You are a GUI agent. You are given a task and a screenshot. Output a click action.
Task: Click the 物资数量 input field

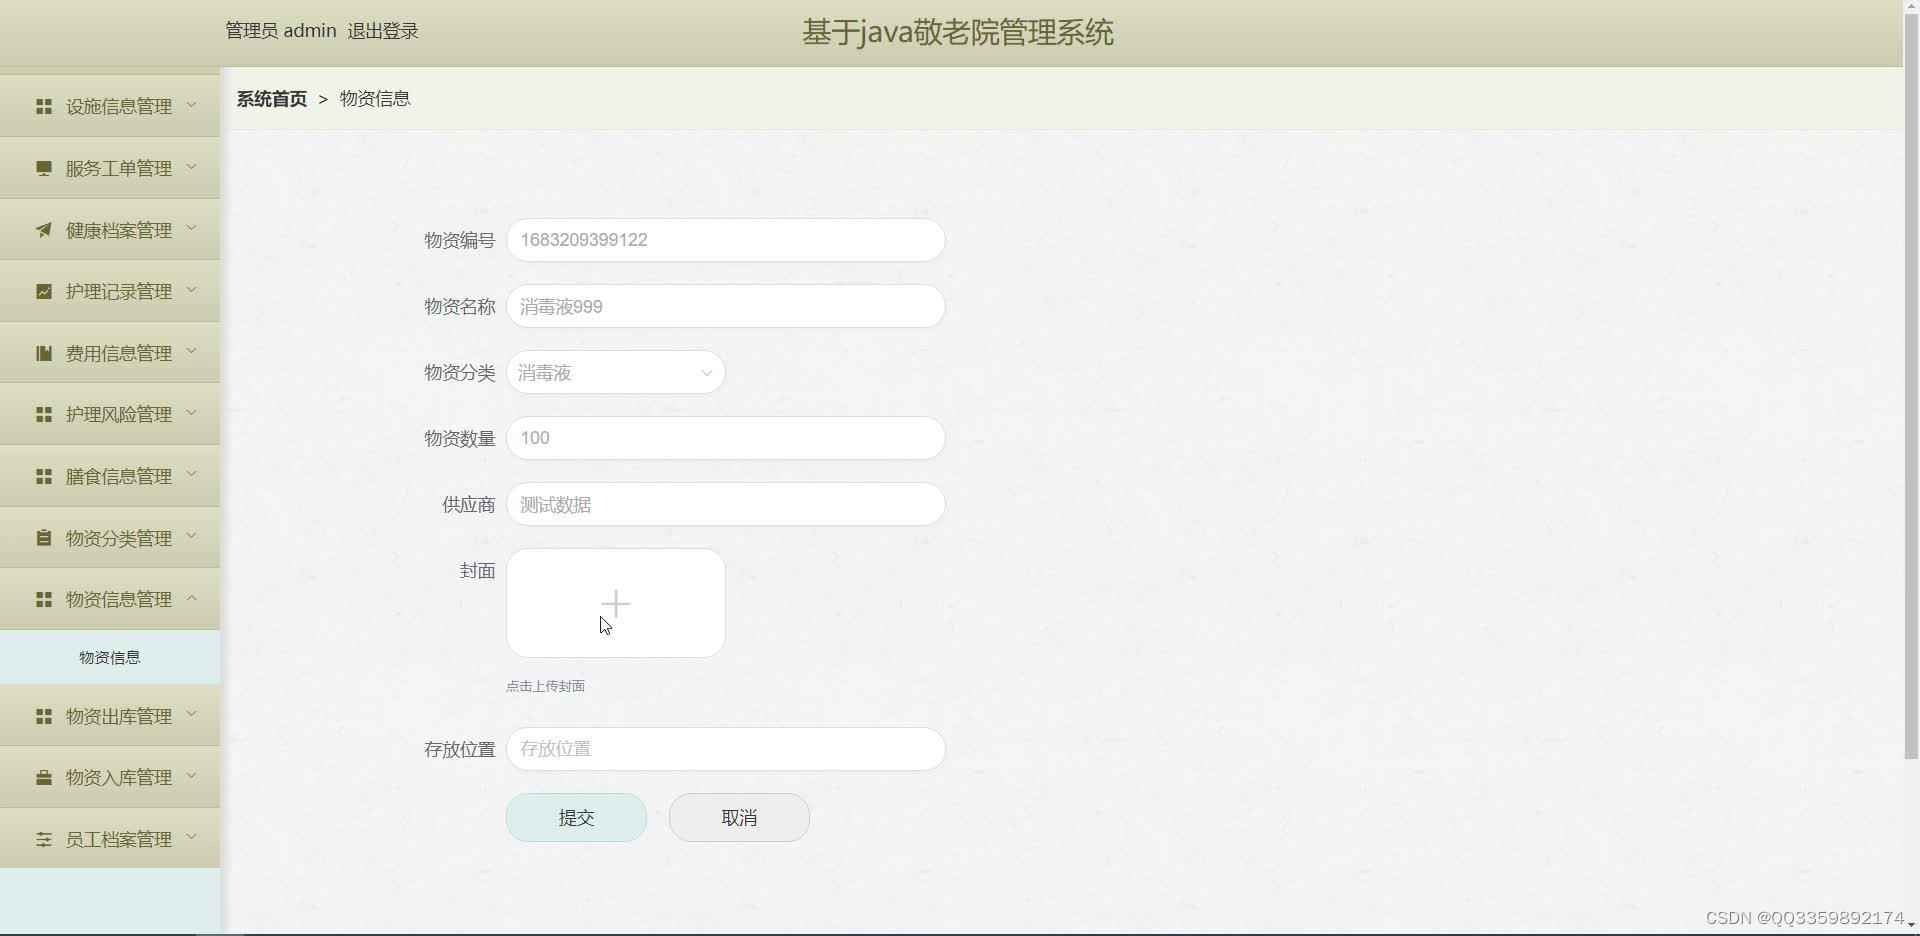click(x=726, y=438)
